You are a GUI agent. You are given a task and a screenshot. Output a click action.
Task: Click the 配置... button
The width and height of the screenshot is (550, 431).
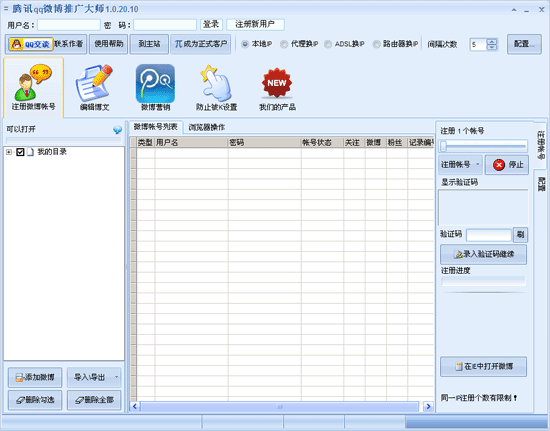[524, 44]
